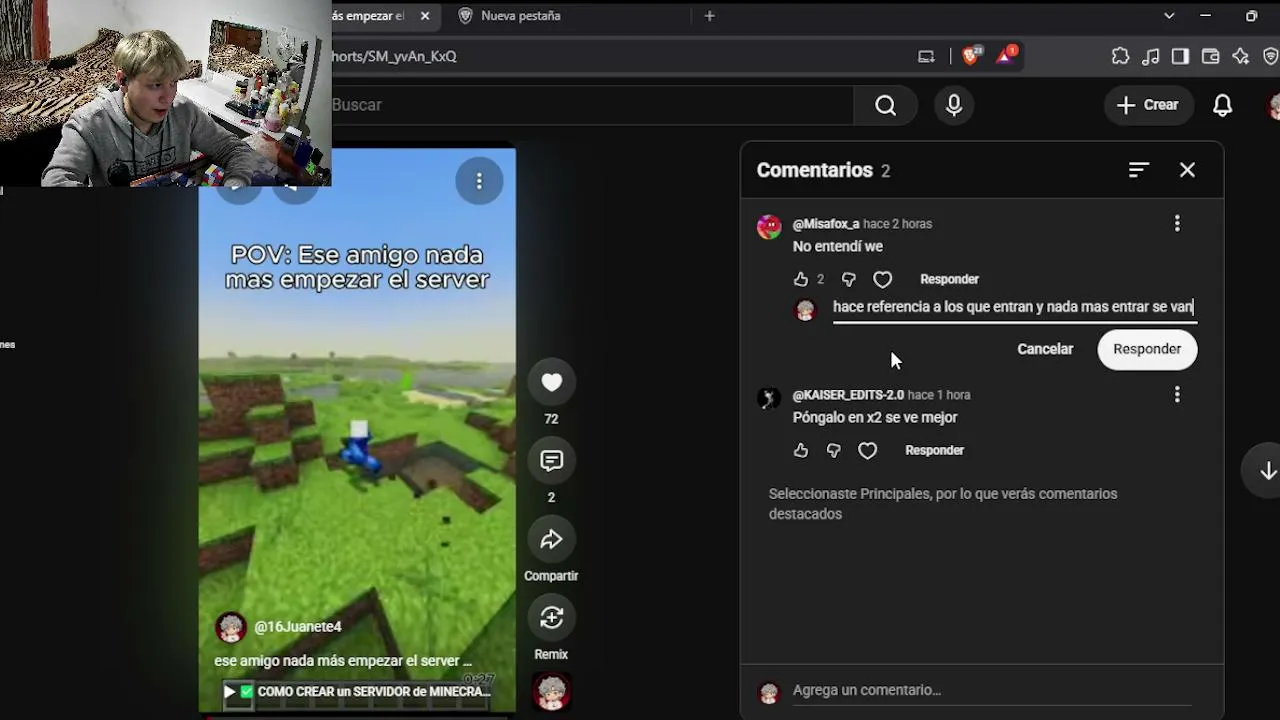This screenshot has width=1280, height=720.
Task: Click the Compartir share icon
Action: [x=551, y=540]
